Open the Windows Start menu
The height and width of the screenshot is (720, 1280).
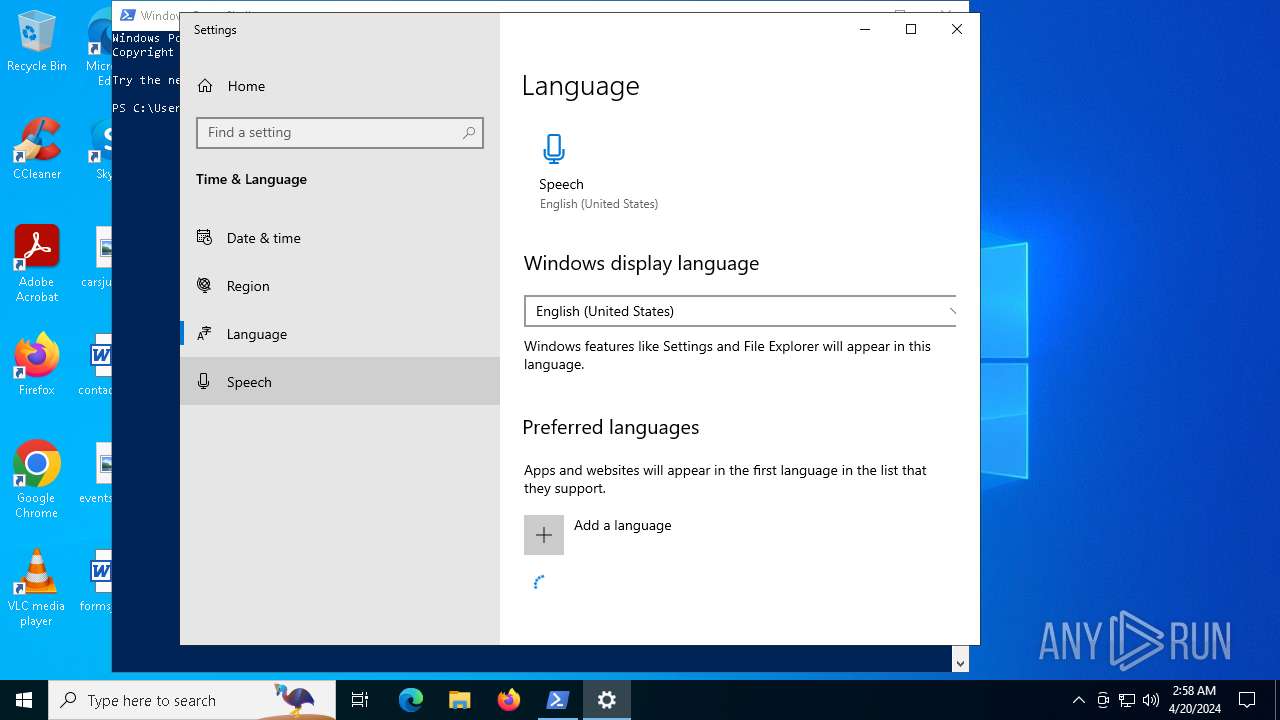pyautogui.click(x=24, y=700)
